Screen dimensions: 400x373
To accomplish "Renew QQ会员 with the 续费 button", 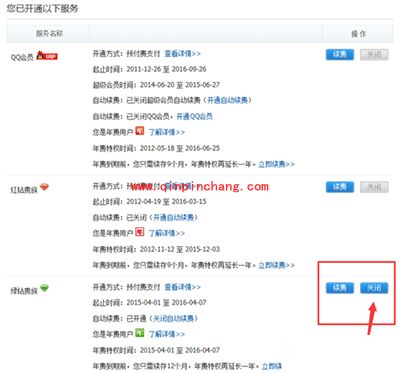I will point(340,54).
